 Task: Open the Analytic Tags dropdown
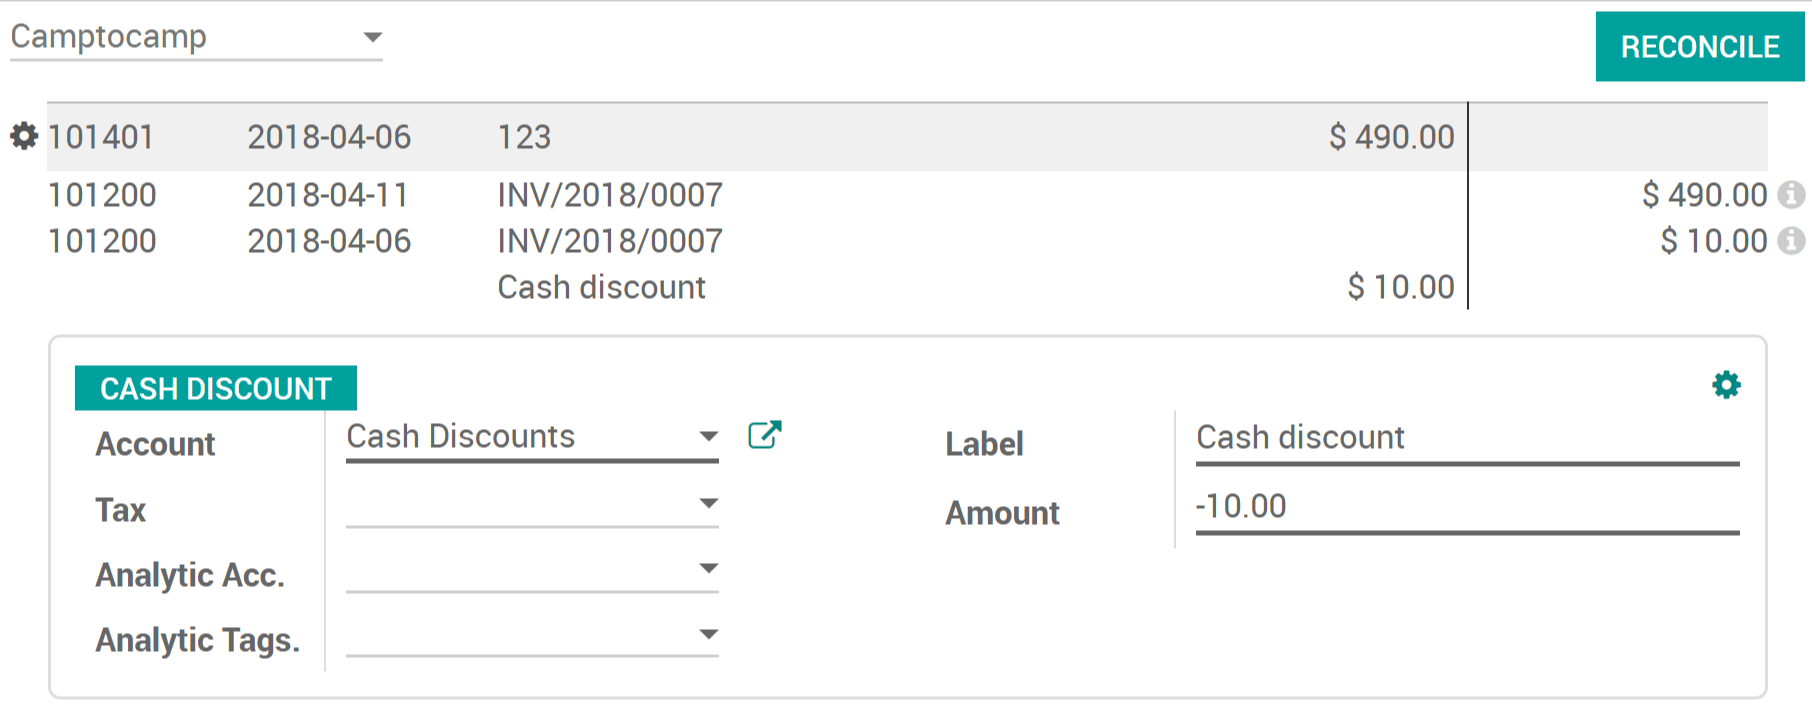709,633
